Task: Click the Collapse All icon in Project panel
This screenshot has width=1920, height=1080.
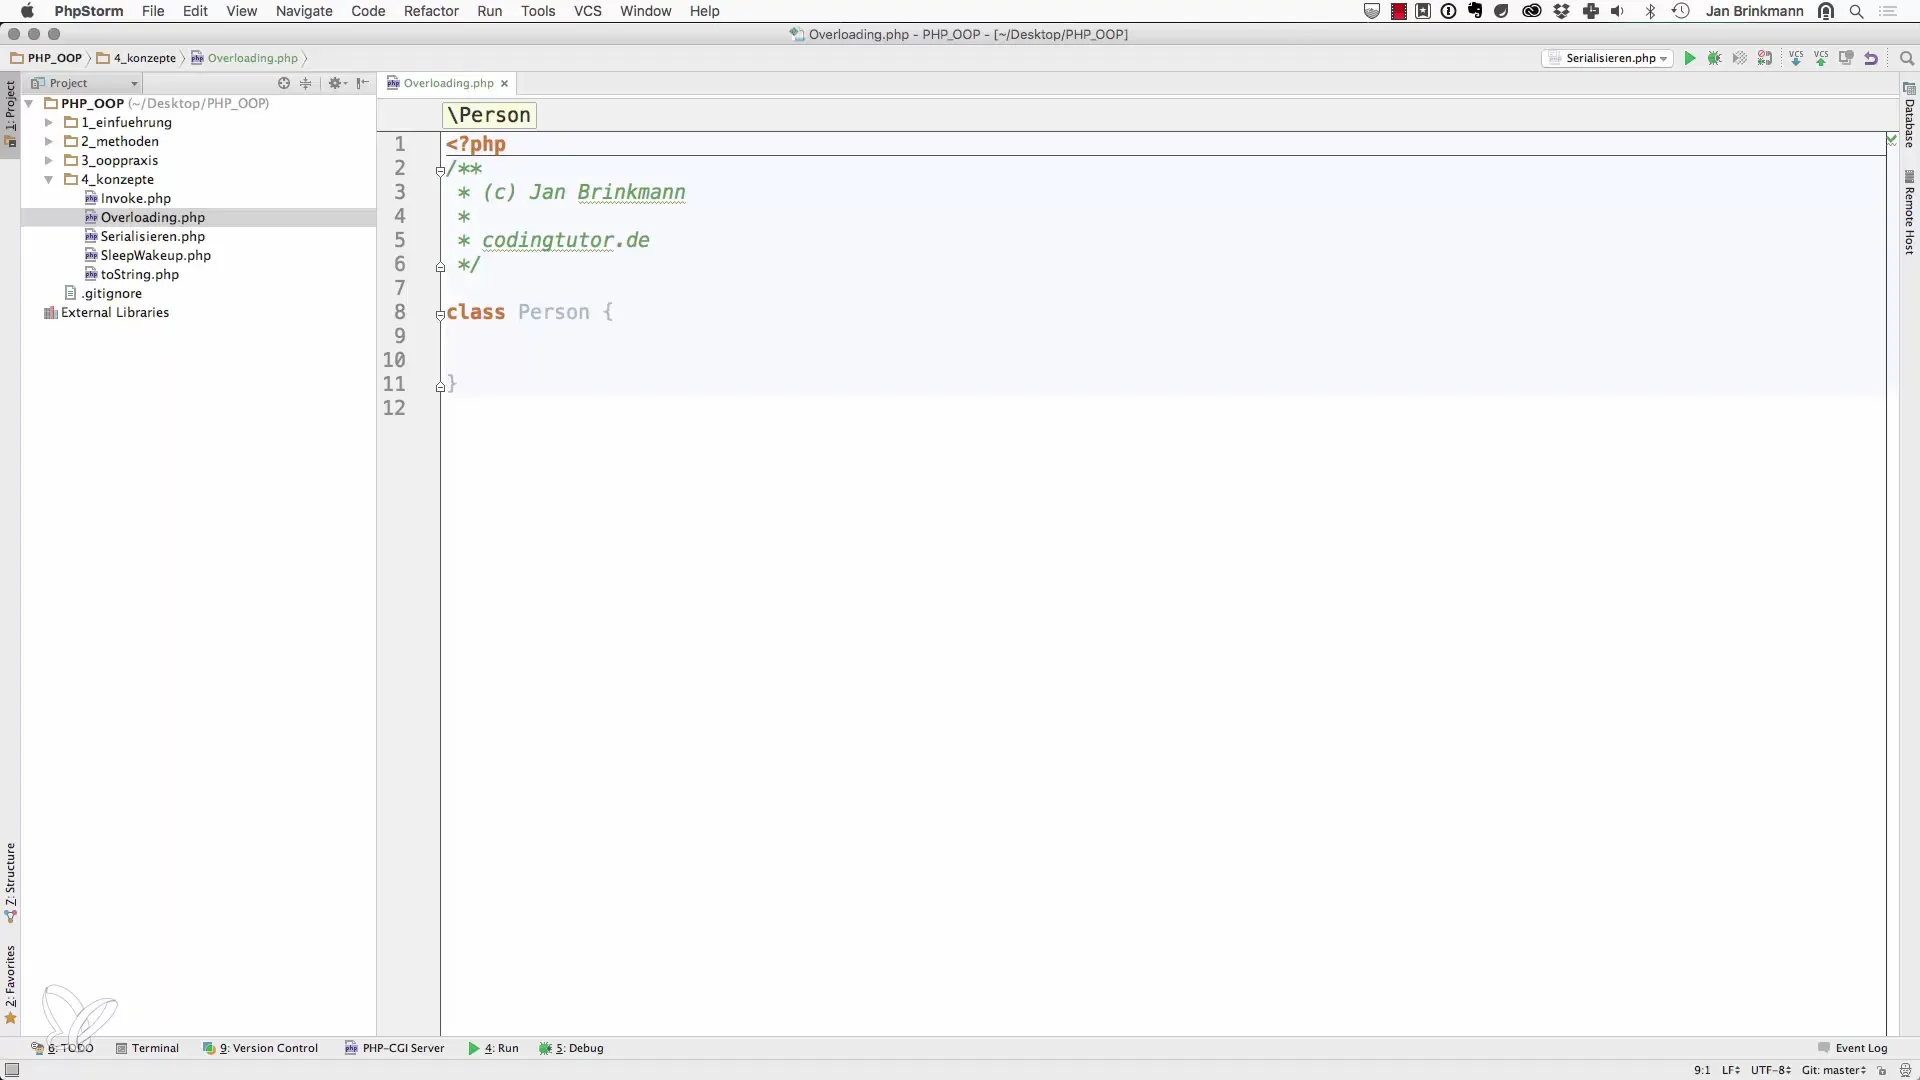Action: tap(306, 84)
